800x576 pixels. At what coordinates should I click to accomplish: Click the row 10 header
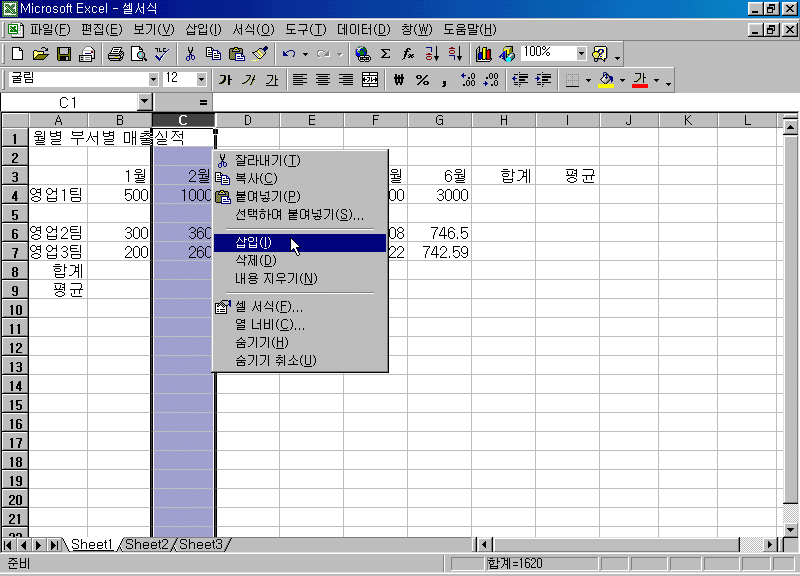coord(15,310)
